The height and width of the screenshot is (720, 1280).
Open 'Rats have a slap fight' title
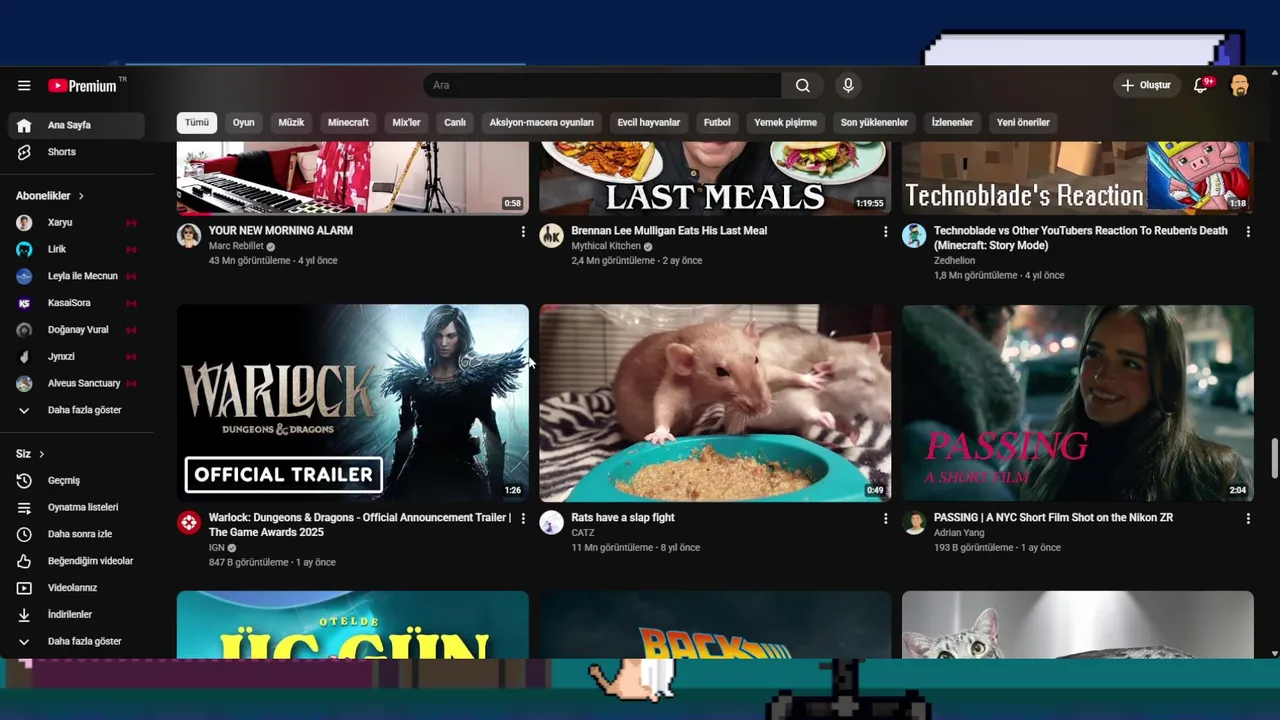click(623, 518)
